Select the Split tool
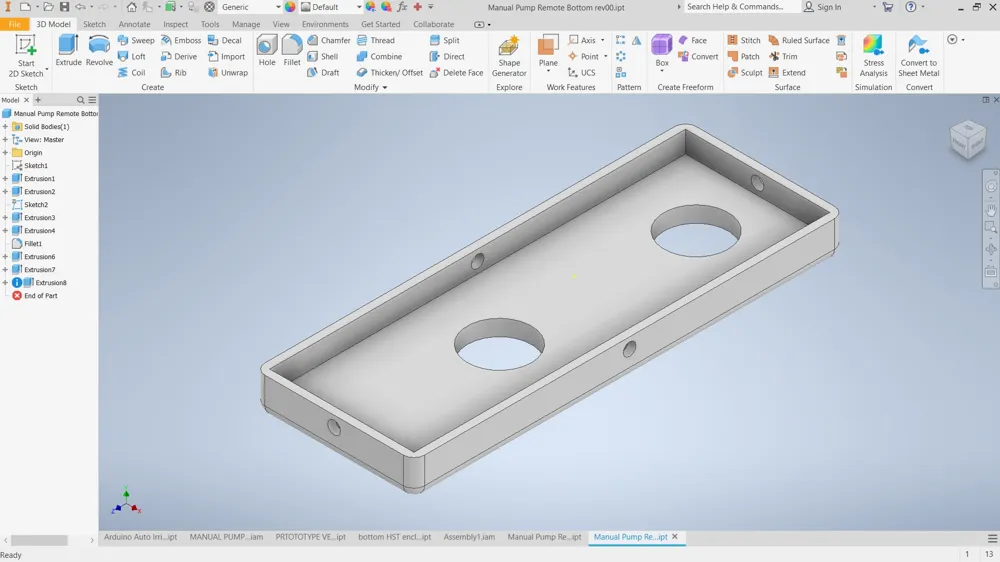Image resolution: width=1000 pixels, height=562 pixels. coord(445,40)
